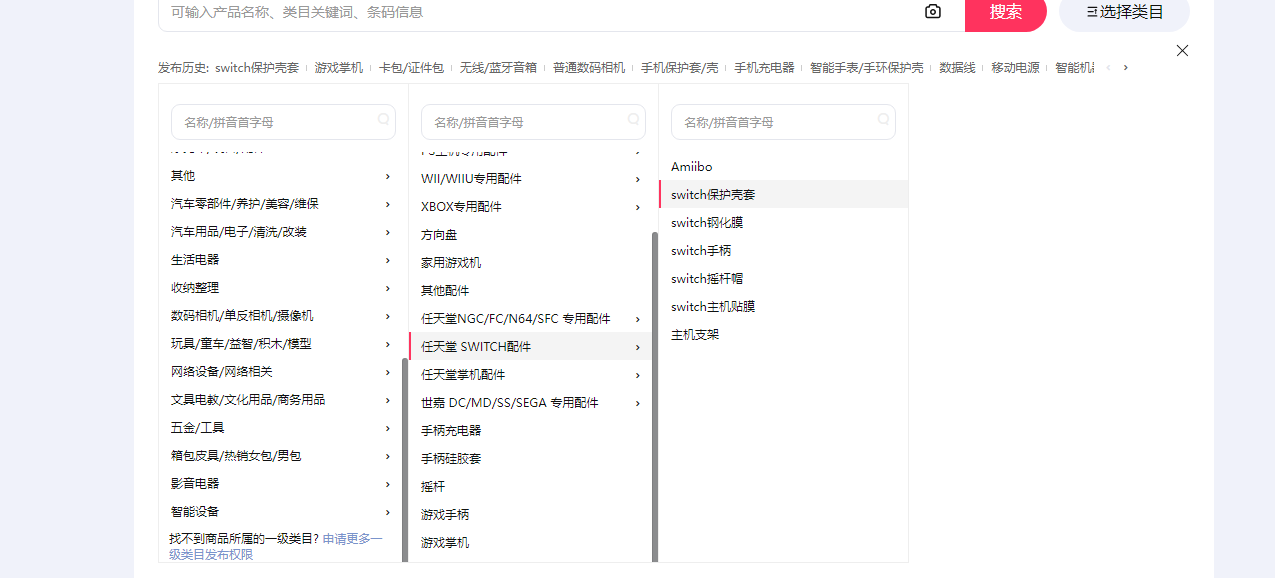This screenshot has height=578, width=1275.
Task: Choose 游戏掌机 from publish history
Action: tap(339, 68)
